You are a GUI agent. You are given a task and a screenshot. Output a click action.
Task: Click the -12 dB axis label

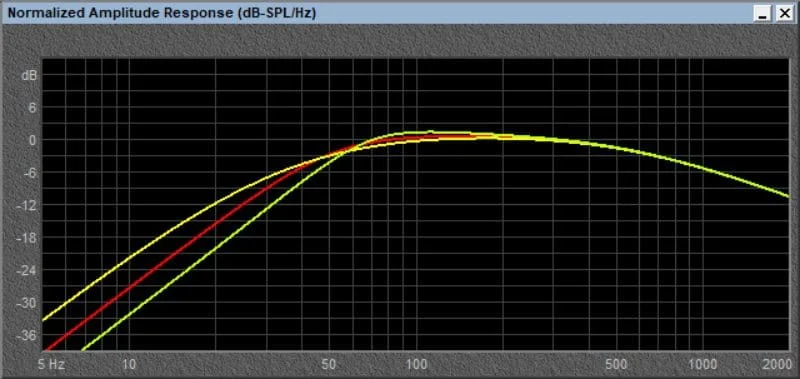pos(28,205)
